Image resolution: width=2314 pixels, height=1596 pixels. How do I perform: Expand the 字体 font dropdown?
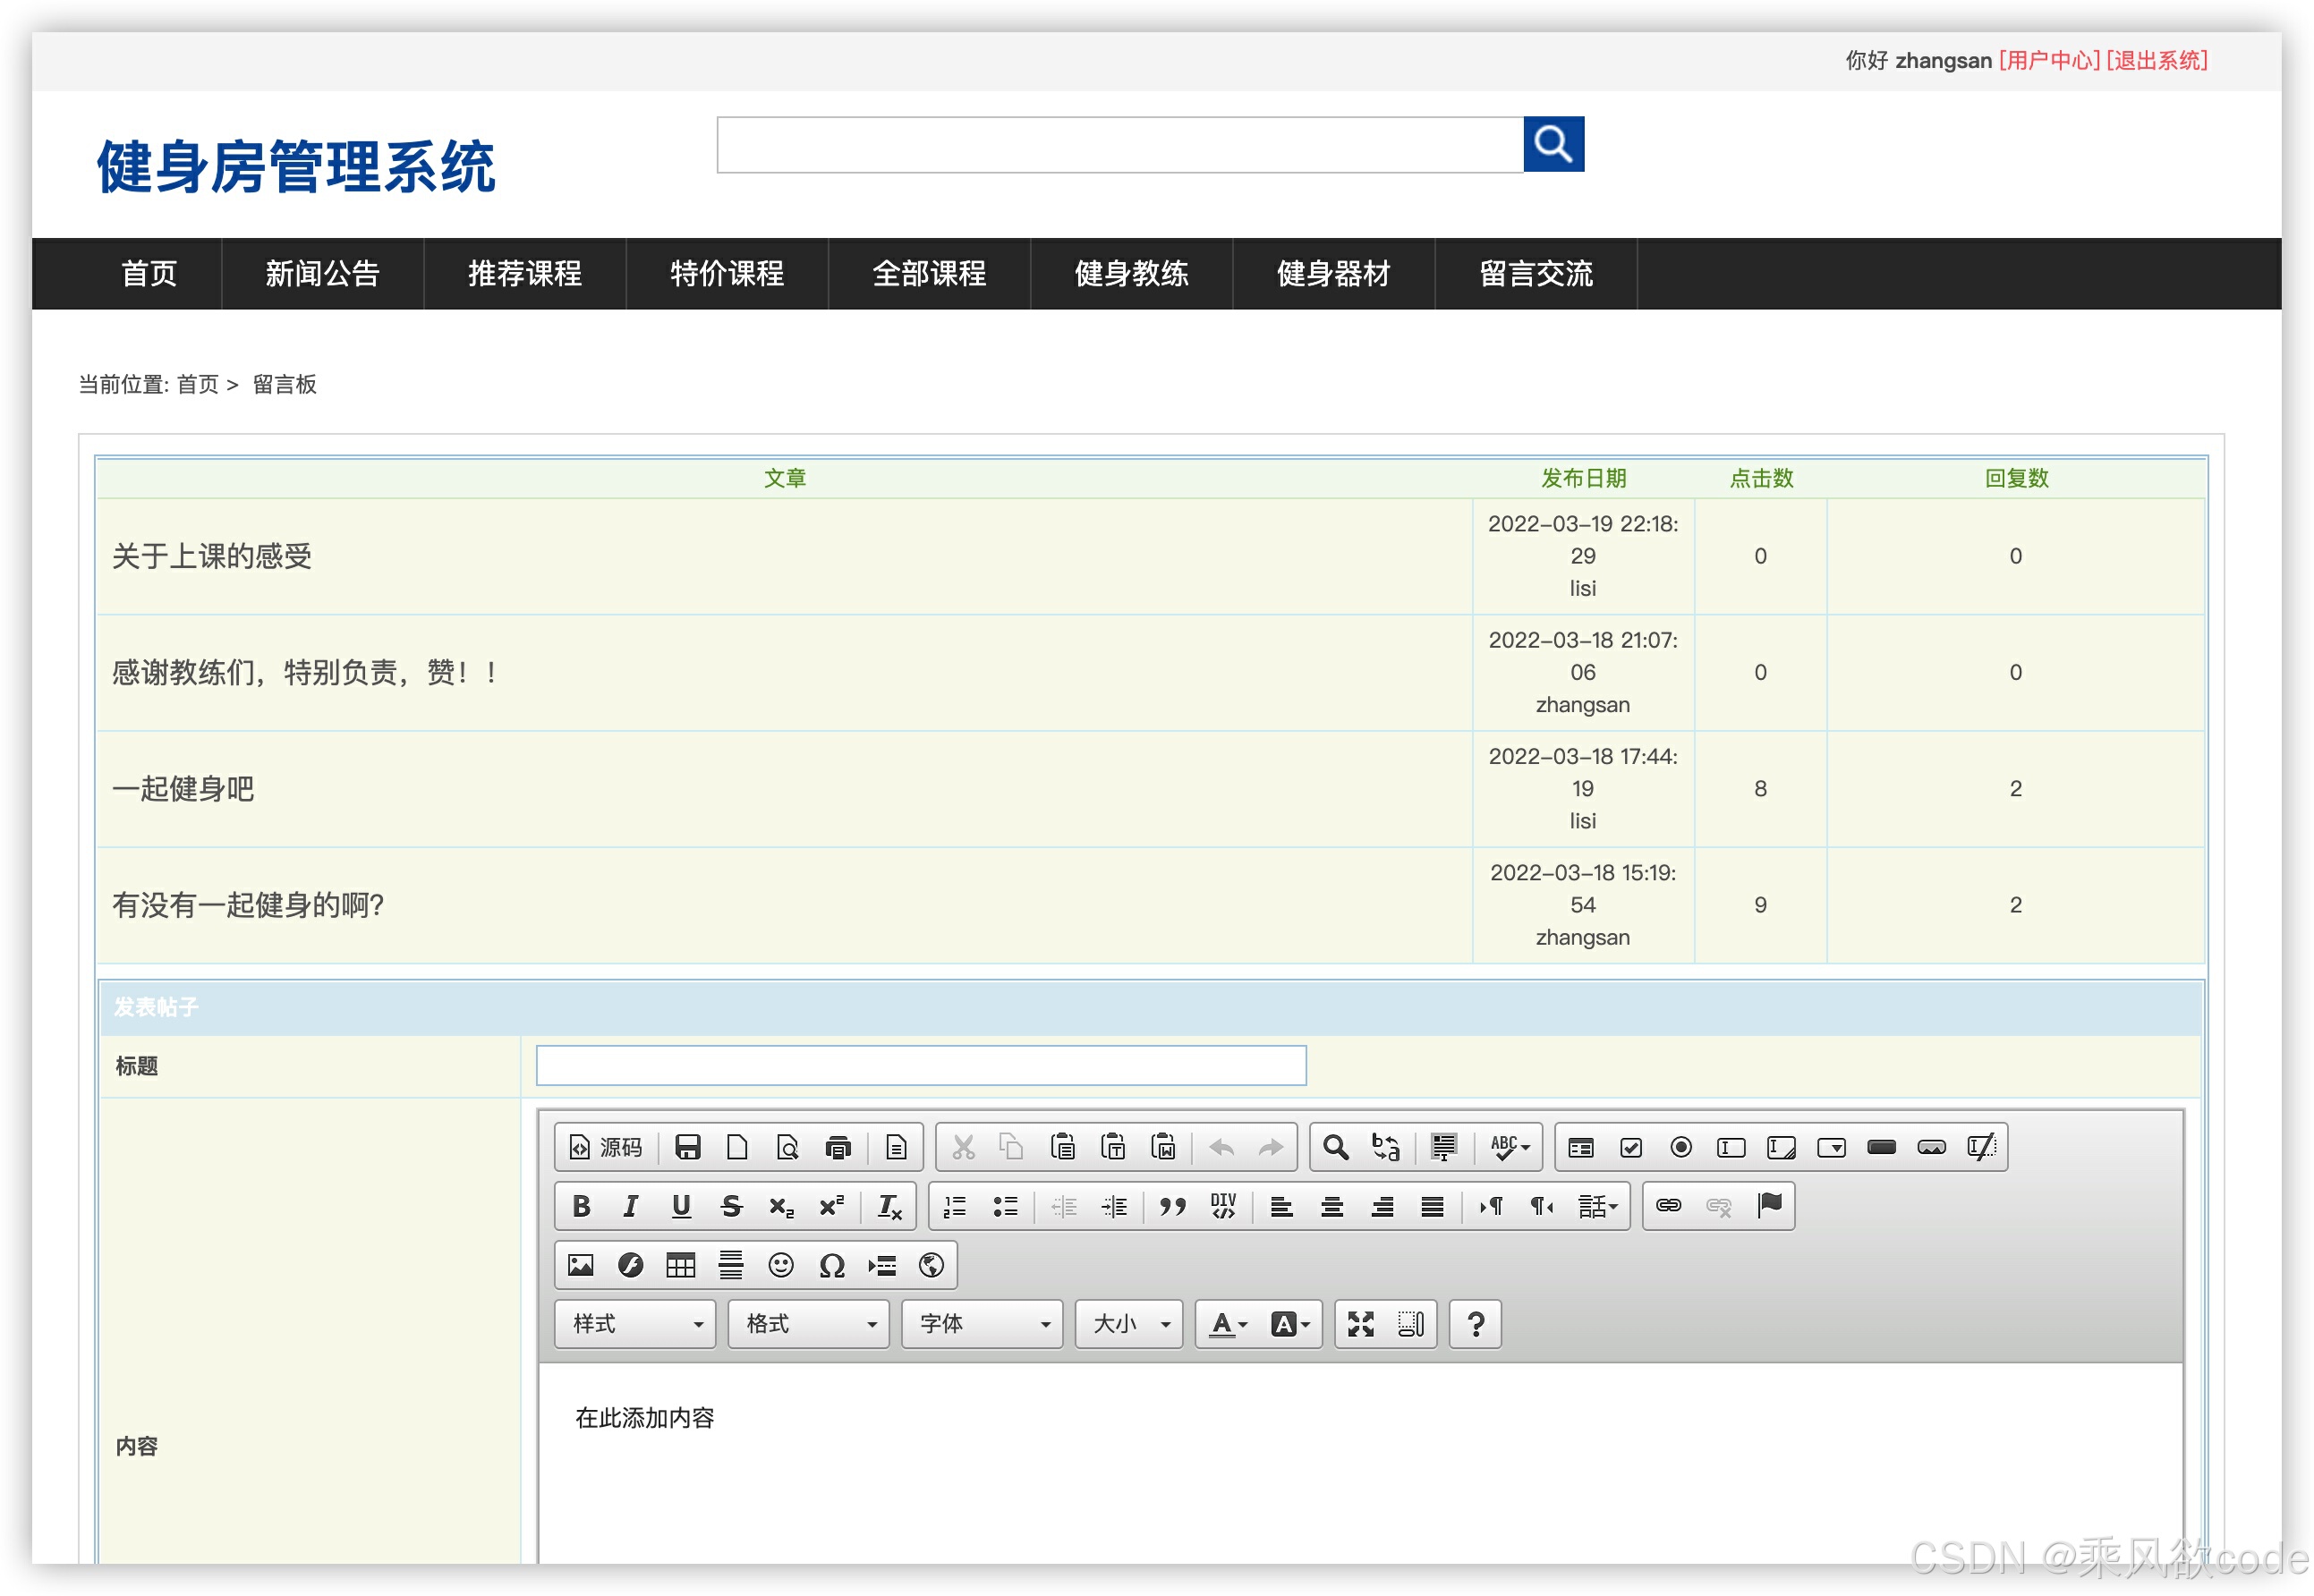point(981,1324)
